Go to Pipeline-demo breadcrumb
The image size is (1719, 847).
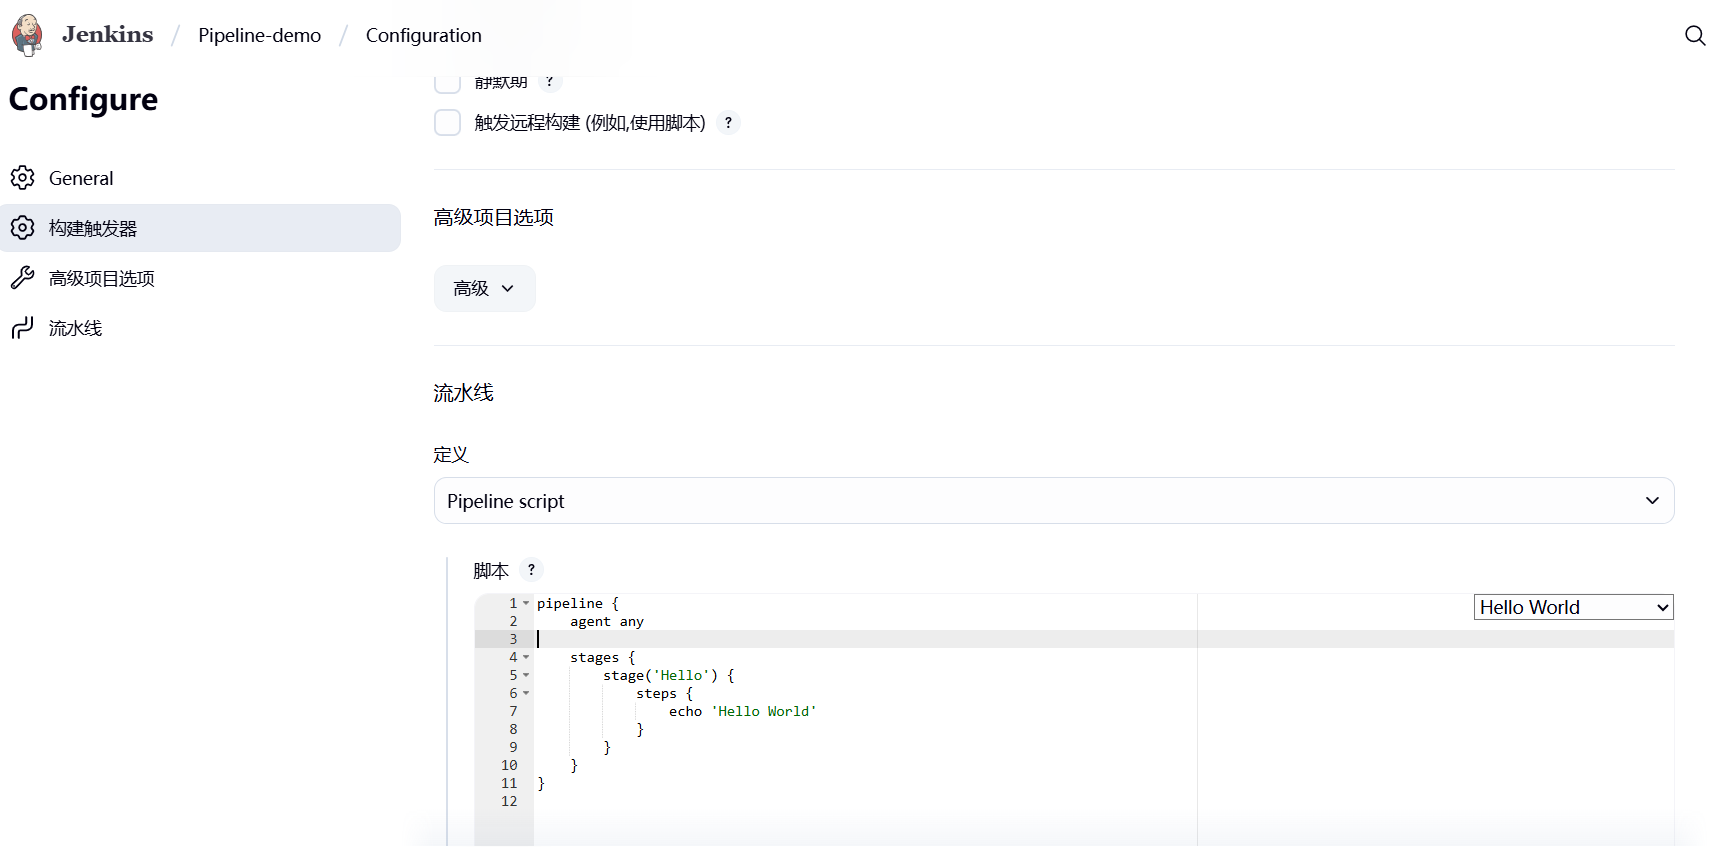[x=259, y=35]
